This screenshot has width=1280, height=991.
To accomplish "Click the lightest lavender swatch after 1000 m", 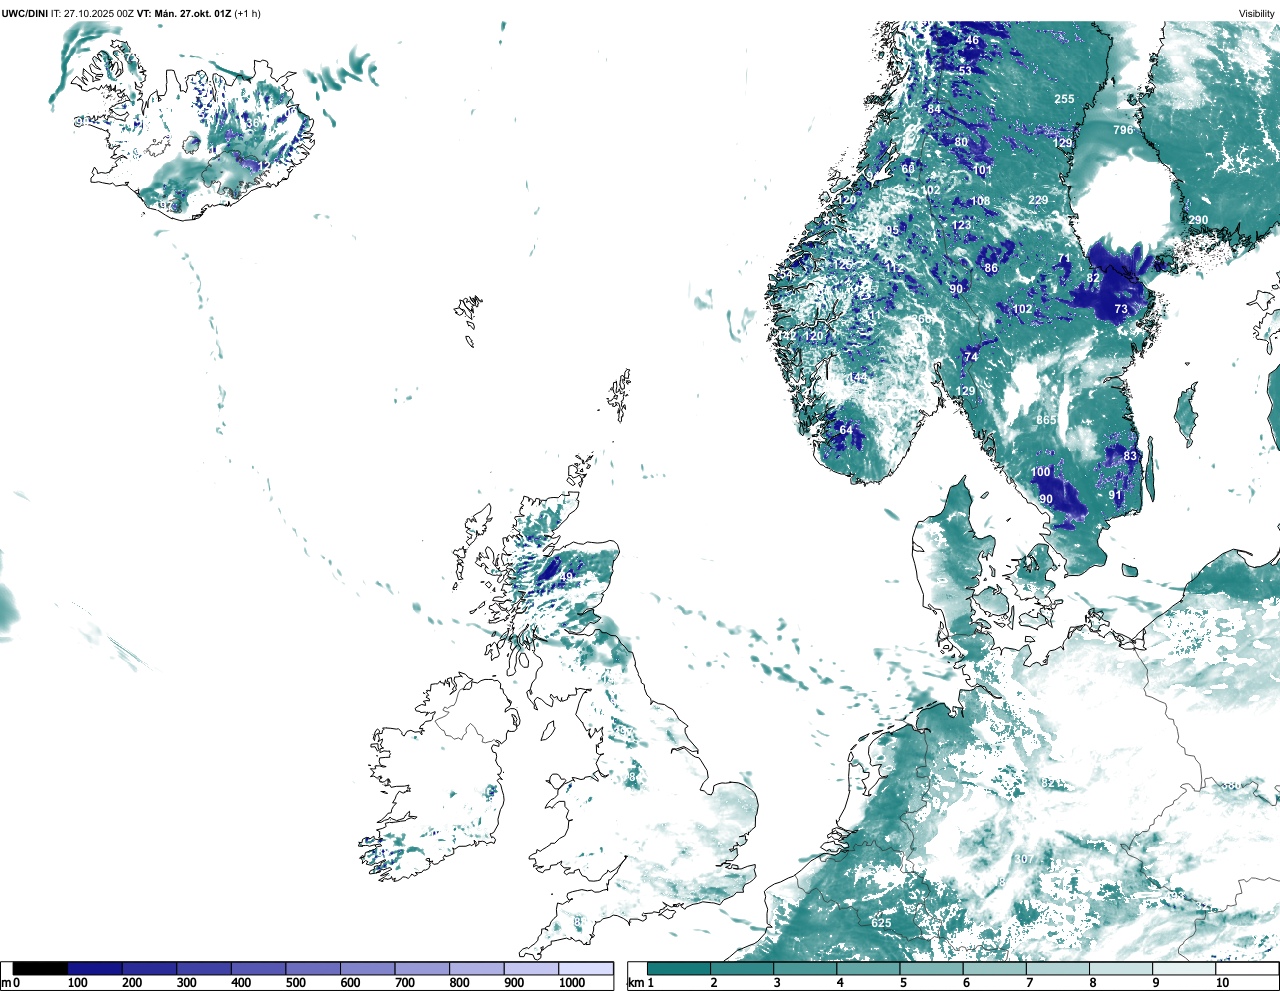I will [585, 968].
